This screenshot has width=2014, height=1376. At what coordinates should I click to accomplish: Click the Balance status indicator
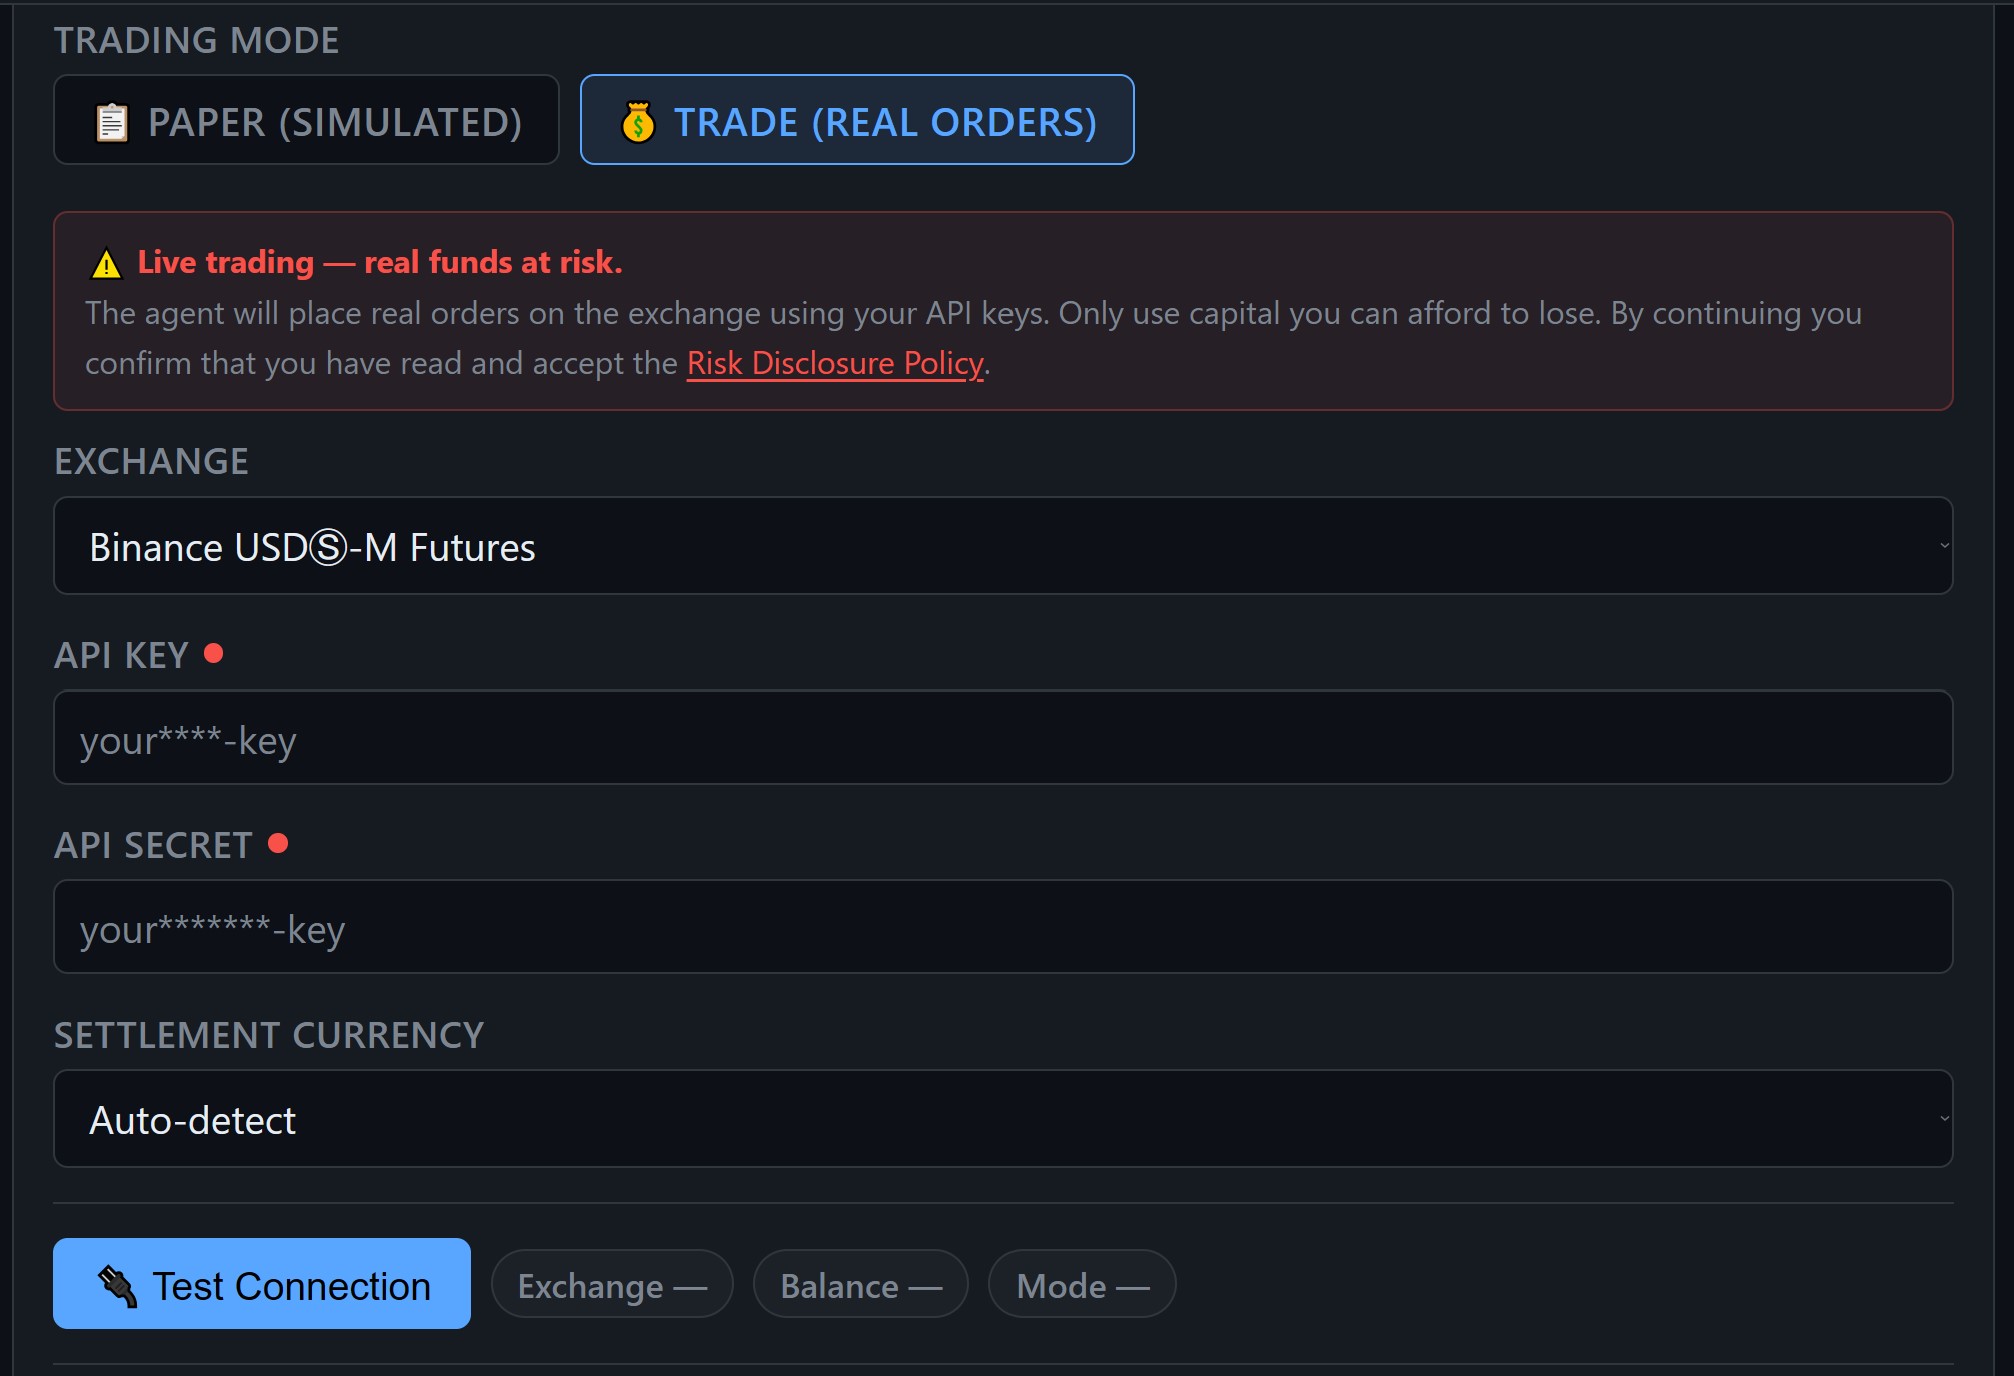coord(860,1284)
